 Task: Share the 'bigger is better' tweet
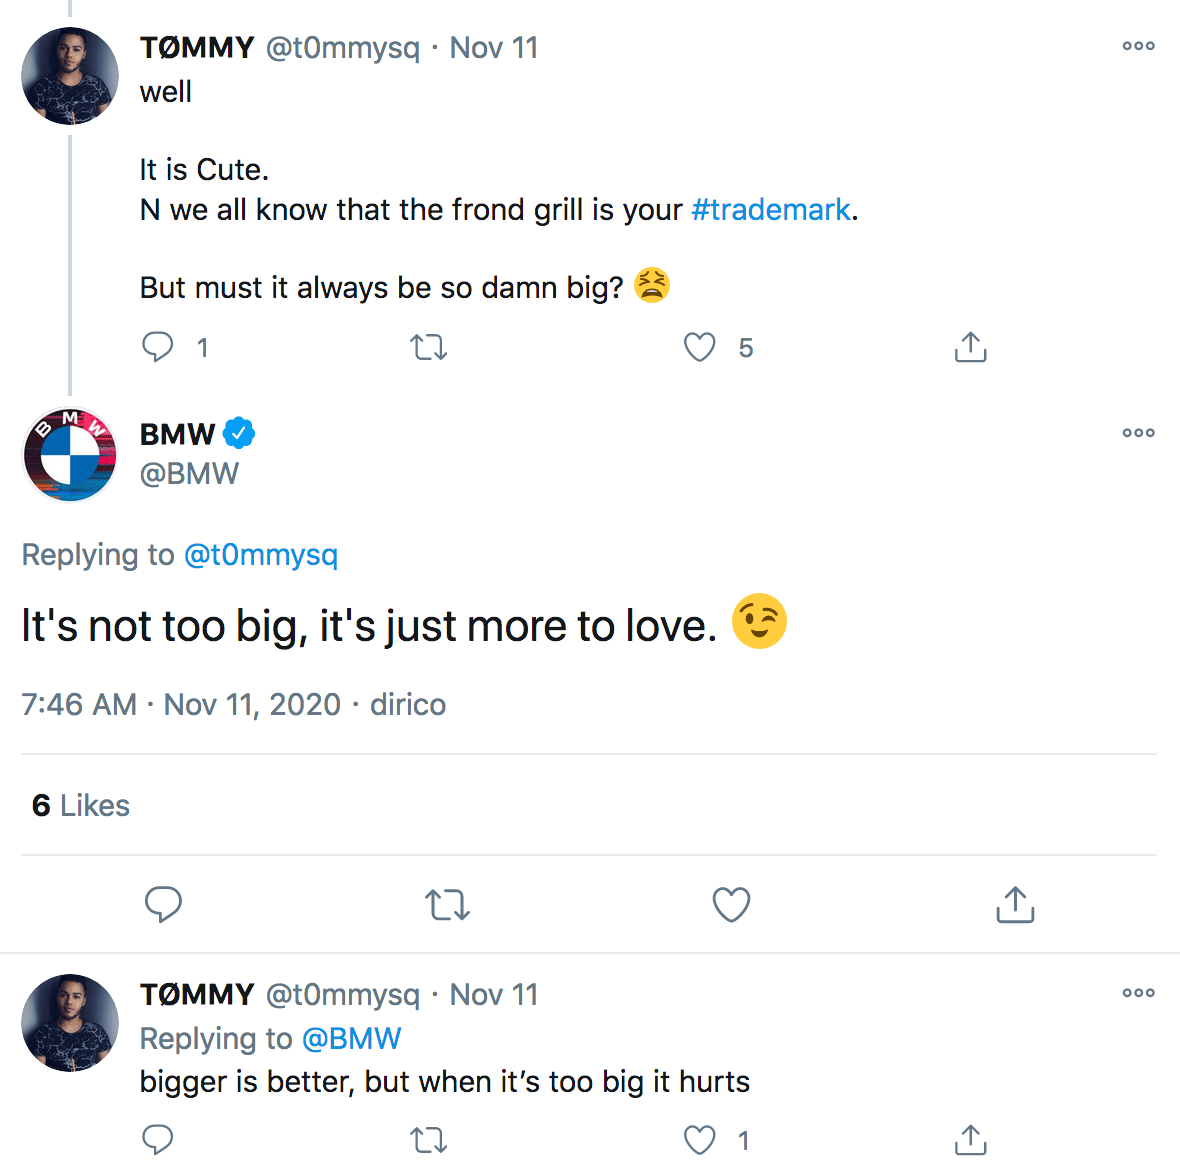970,1140
